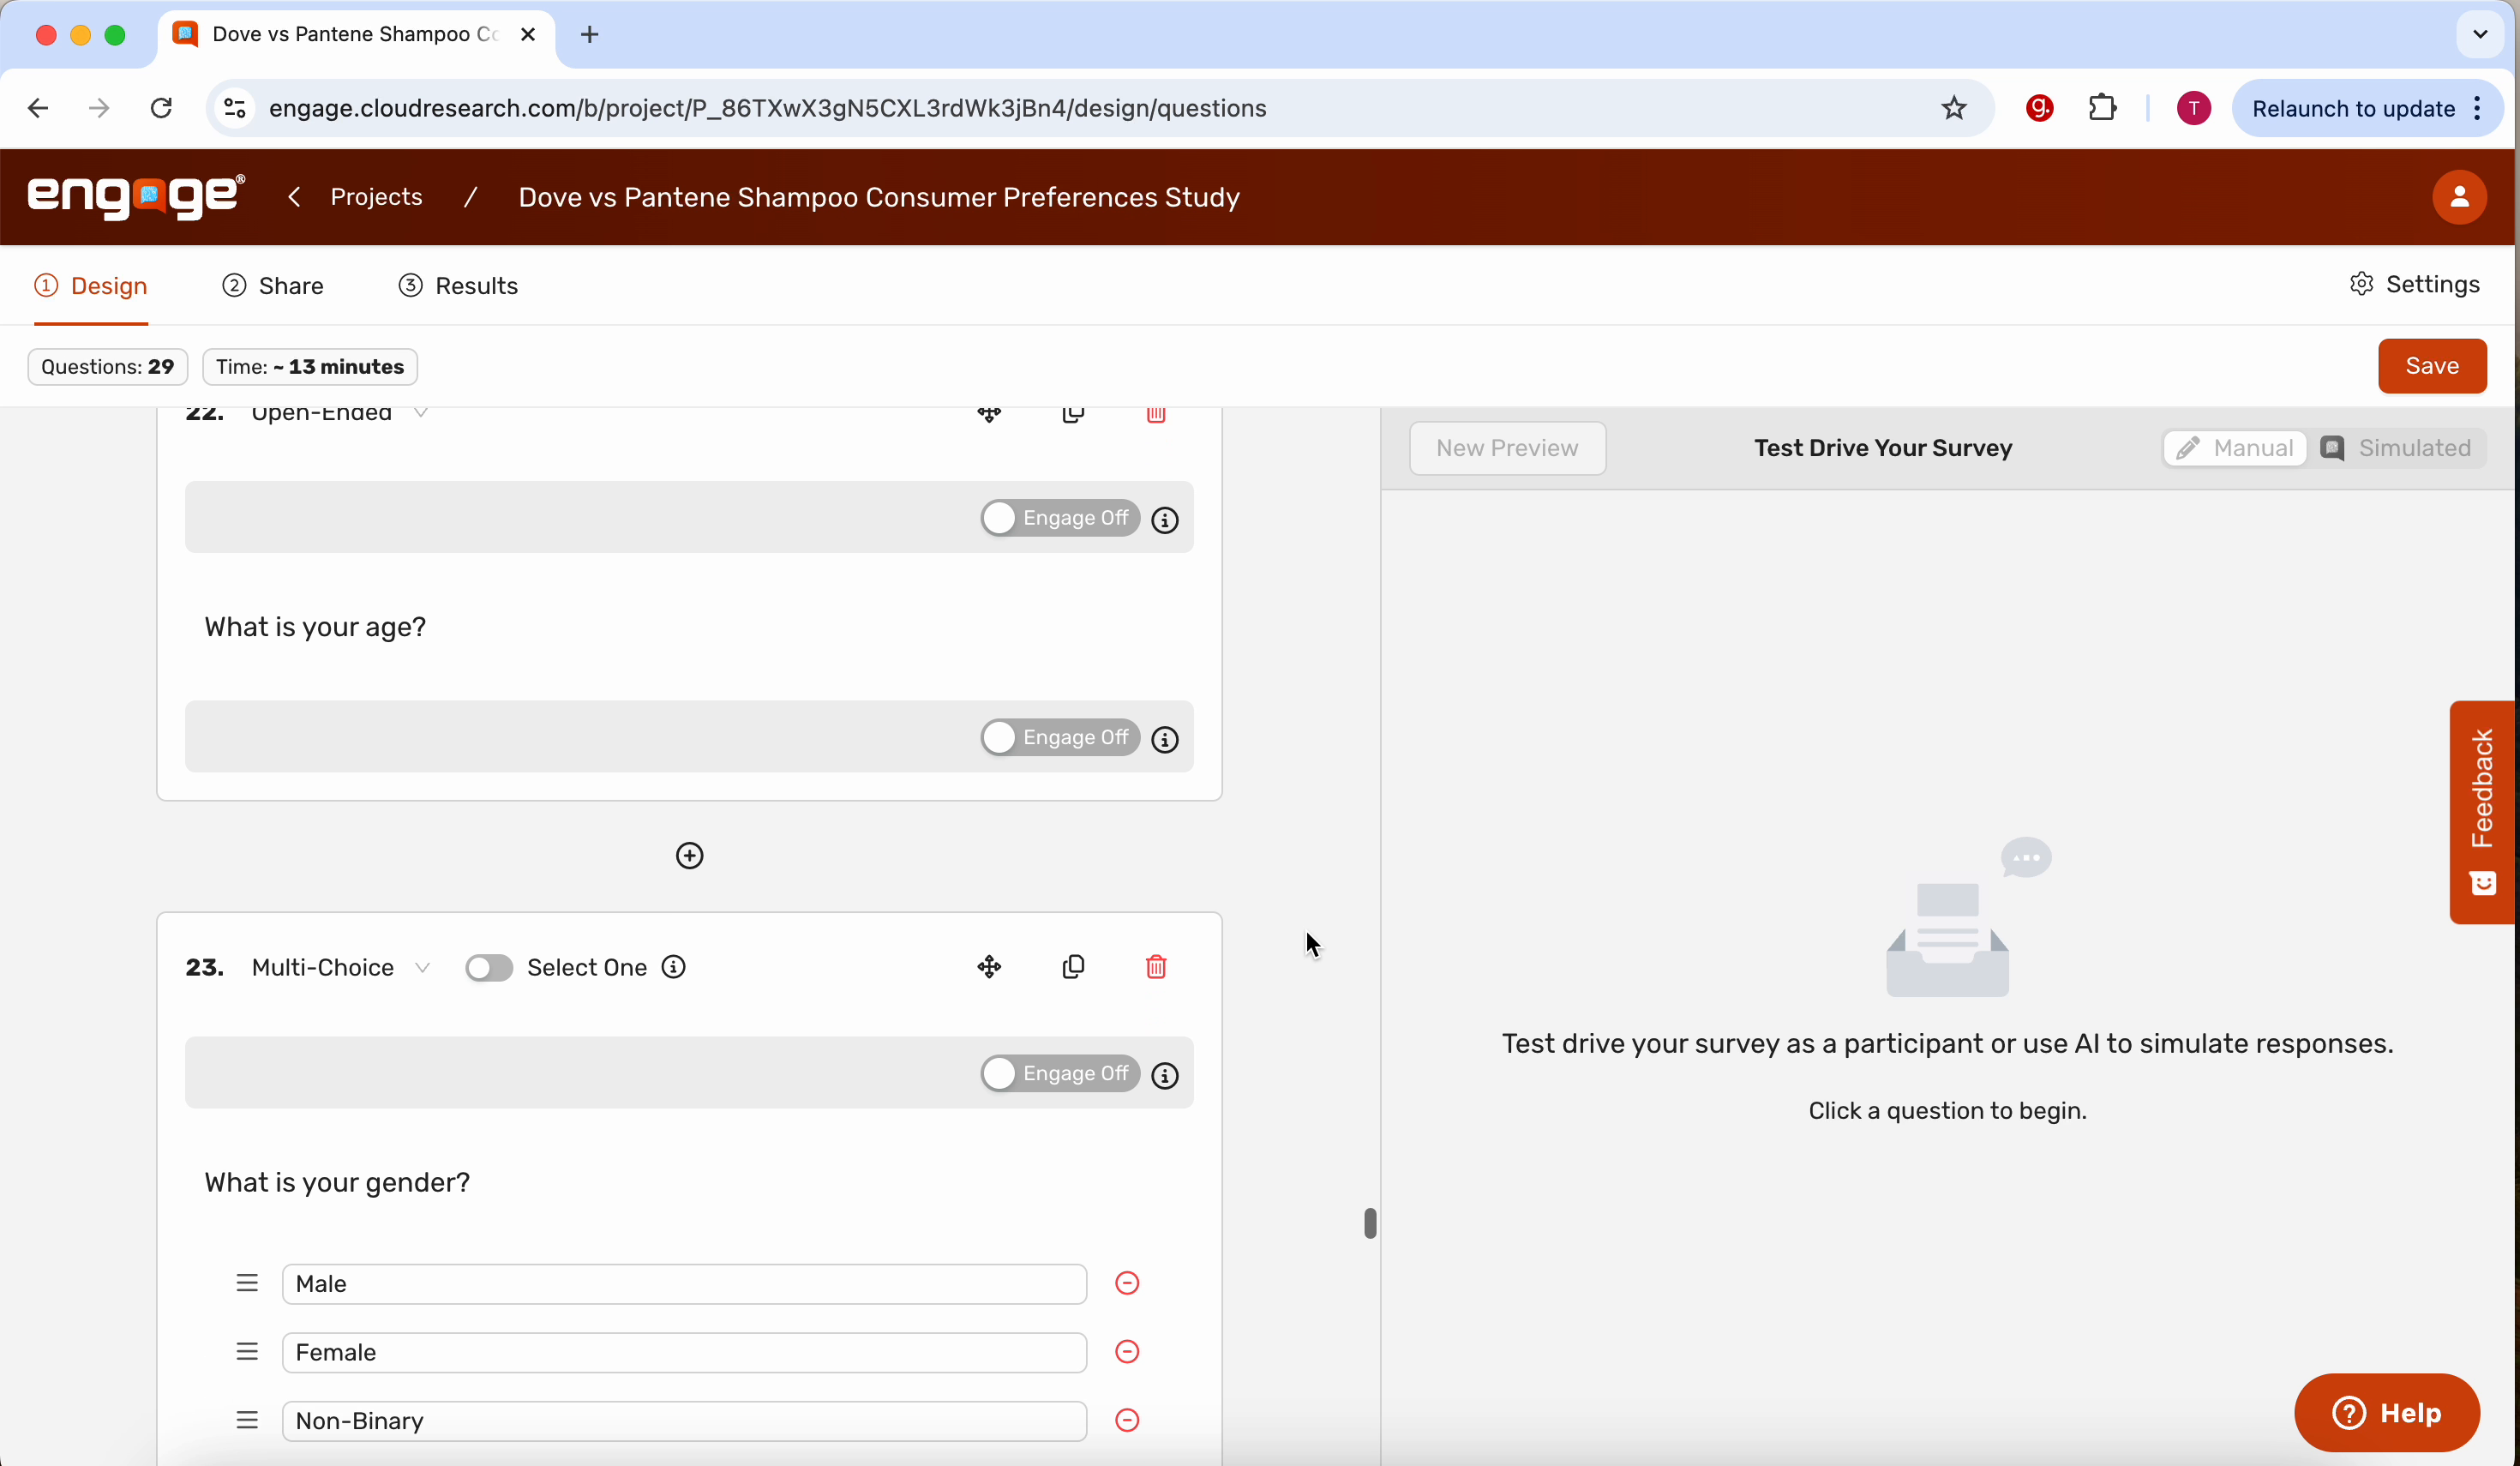Switch preview mode to Simulated
This screenshot has width=2520, height=1466.
point(2396,448)
